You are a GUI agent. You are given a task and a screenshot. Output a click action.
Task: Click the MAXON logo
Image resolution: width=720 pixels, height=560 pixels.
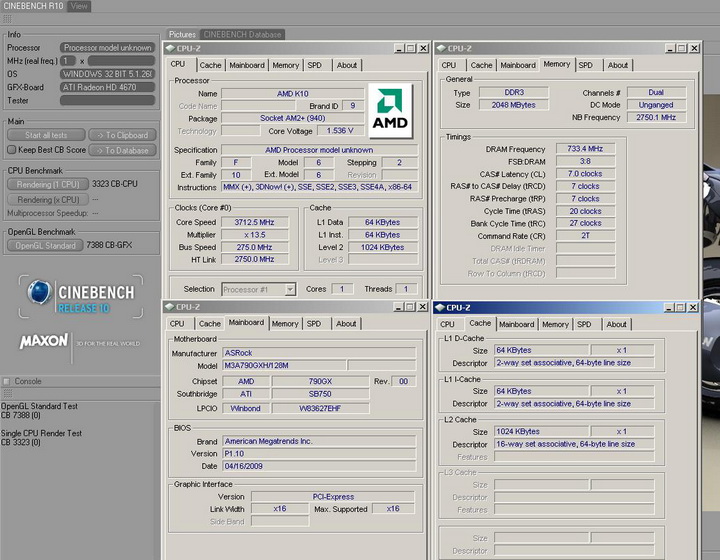[x=44, y=342]
